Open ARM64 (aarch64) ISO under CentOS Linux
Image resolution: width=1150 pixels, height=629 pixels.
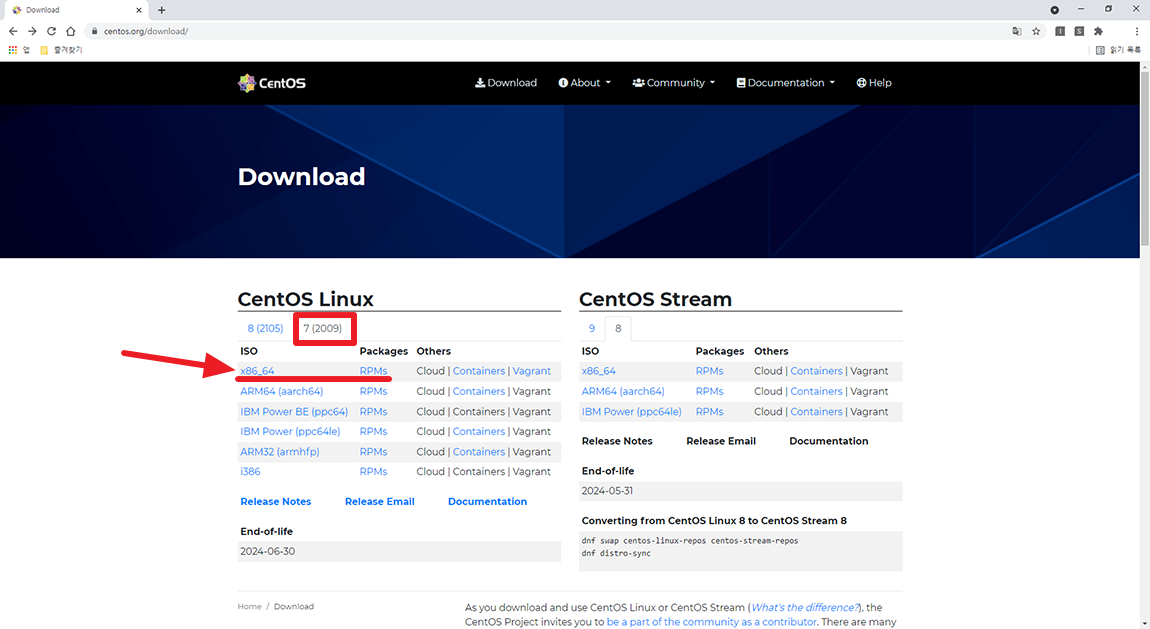(282, 391)
